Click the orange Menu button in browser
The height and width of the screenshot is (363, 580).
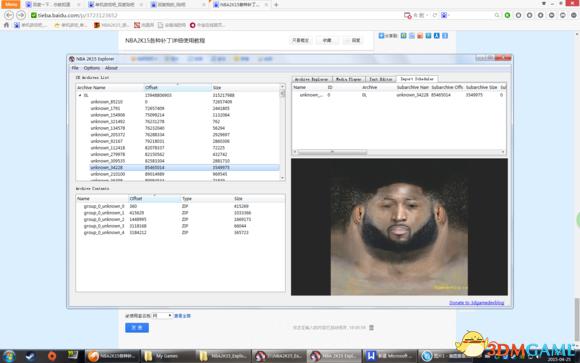tap(10, 4)
